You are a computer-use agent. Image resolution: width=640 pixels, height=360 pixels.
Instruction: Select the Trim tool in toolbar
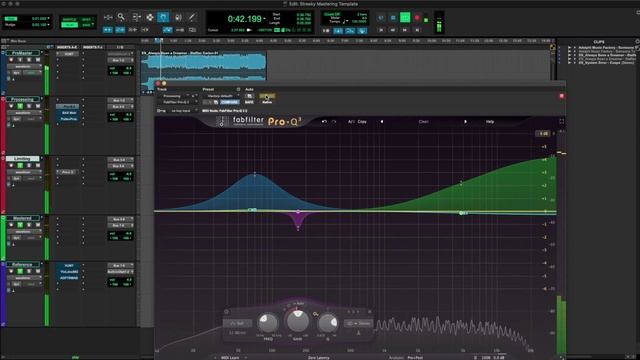136,17
